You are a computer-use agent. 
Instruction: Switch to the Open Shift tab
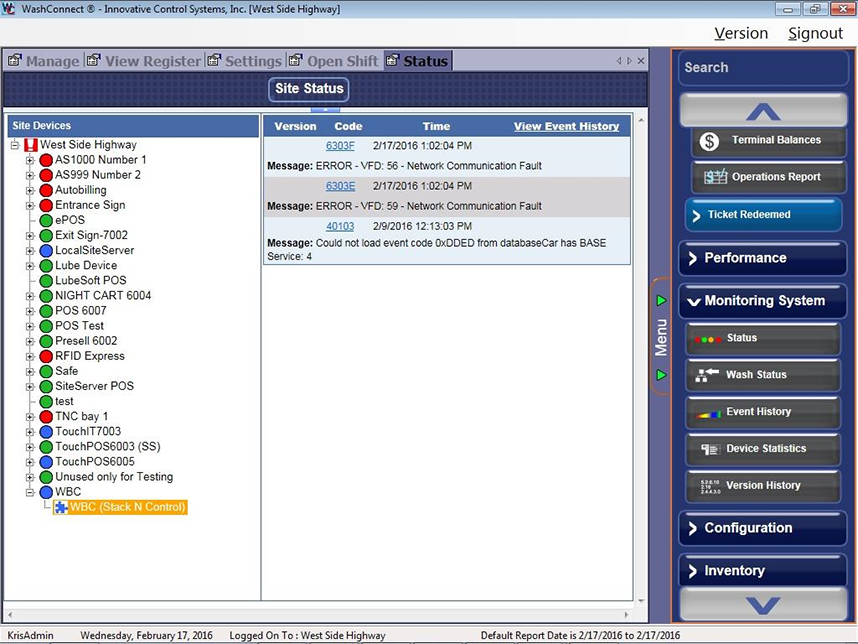point(342,61)
